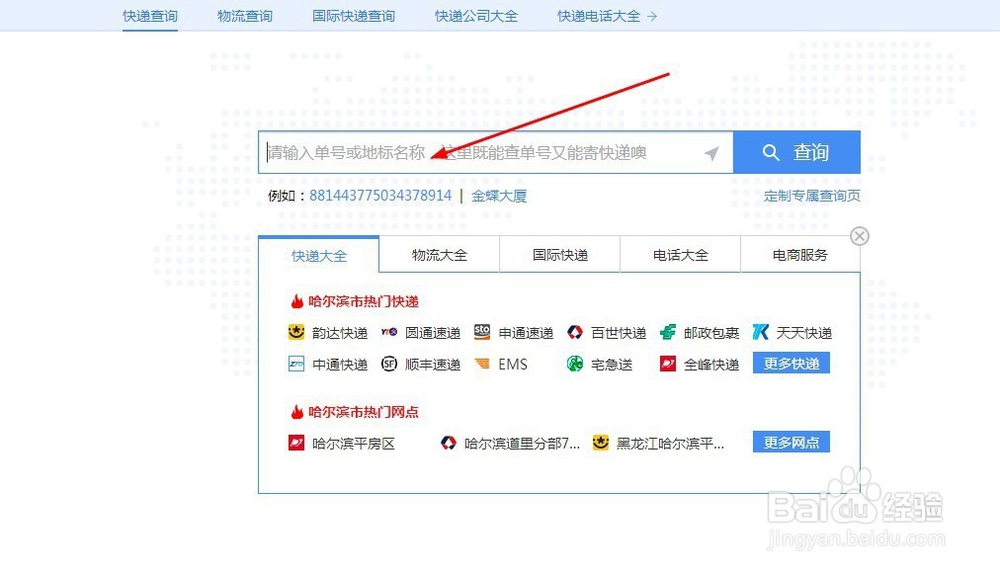Click the 更多快递 button
The image size is (1000, 573).
791,363
